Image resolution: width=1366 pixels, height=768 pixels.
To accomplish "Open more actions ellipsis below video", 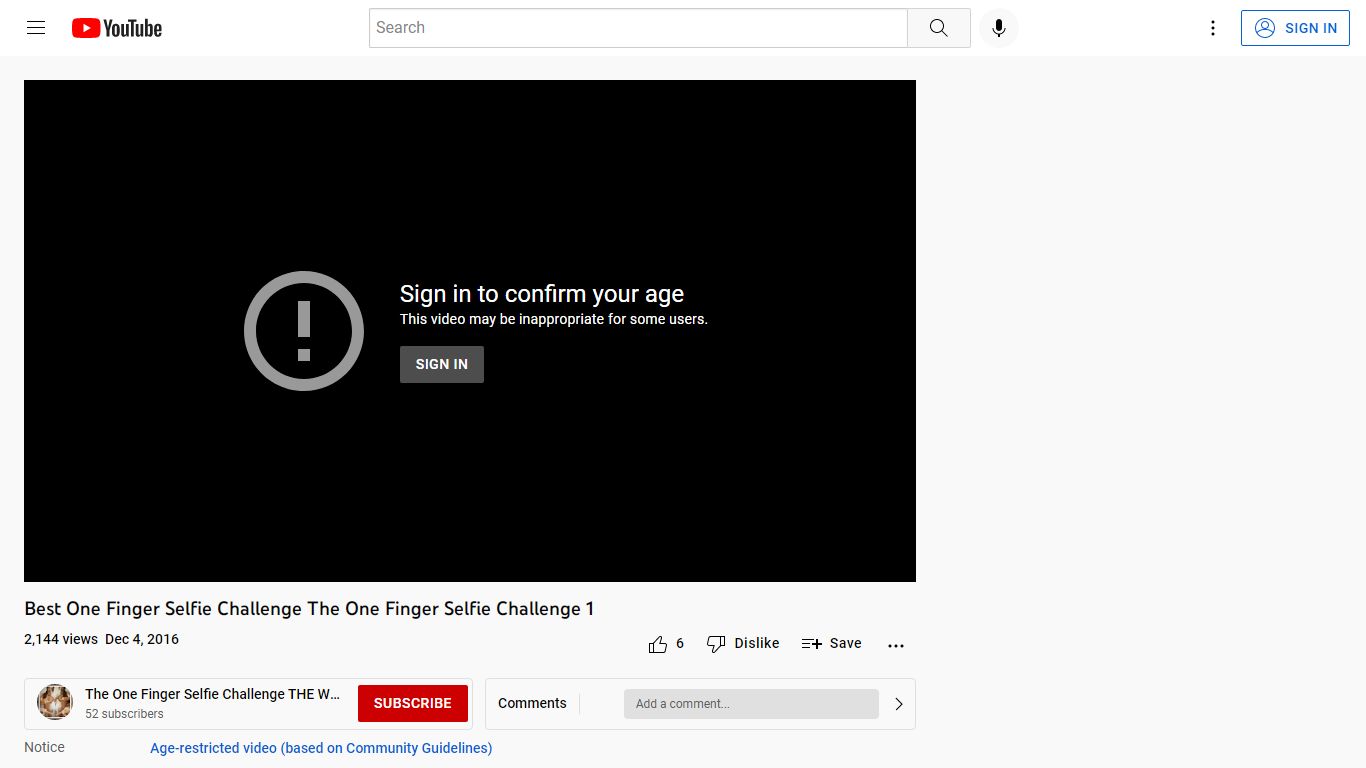I will click(896, 645).
